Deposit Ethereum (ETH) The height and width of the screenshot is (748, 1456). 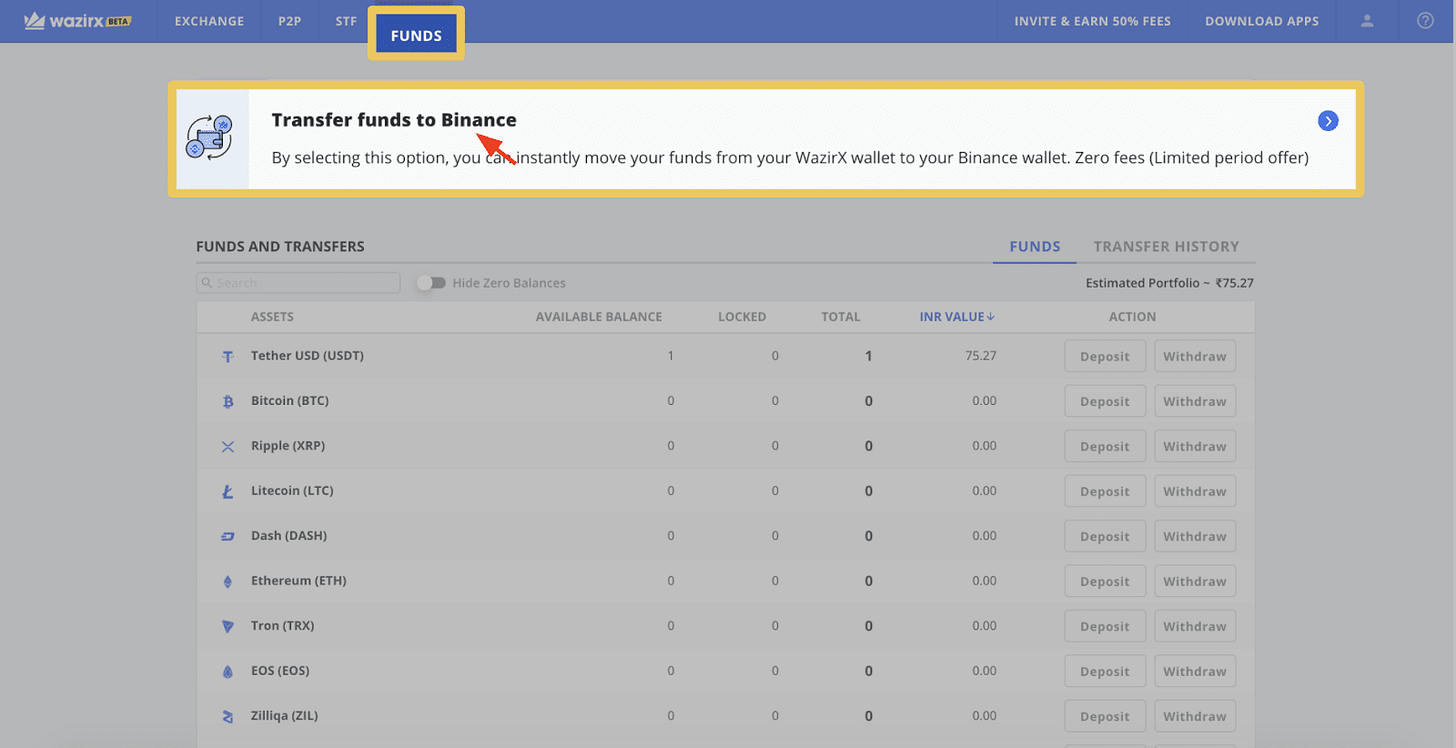click(1105, 582)
